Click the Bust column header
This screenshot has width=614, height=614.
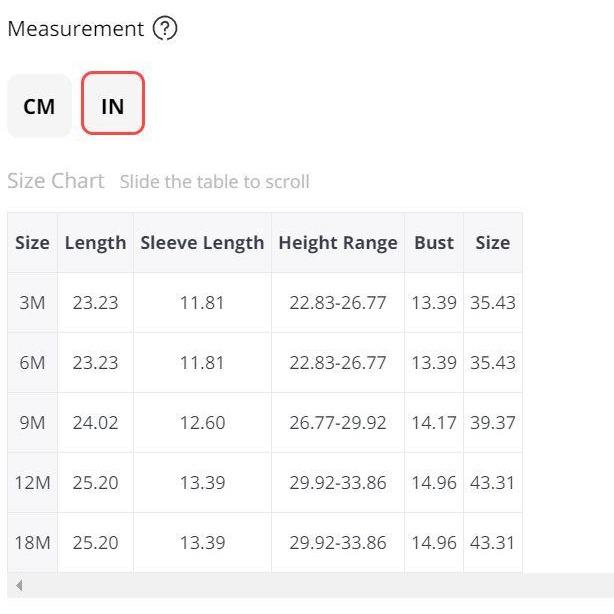point(434,243)
